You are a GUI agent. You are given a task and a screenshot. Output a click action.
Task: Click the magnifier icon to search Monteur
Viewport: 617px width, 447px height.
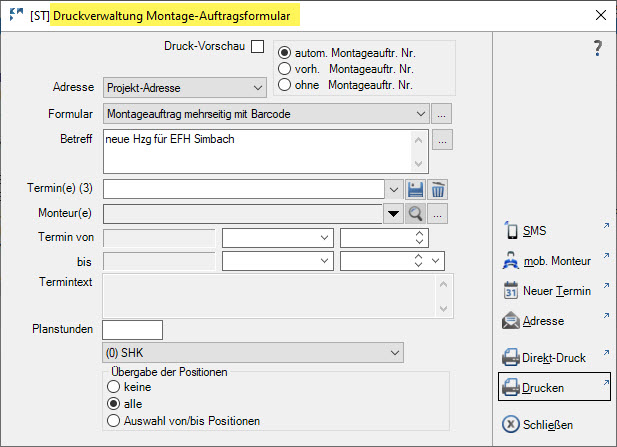[416, 212]
